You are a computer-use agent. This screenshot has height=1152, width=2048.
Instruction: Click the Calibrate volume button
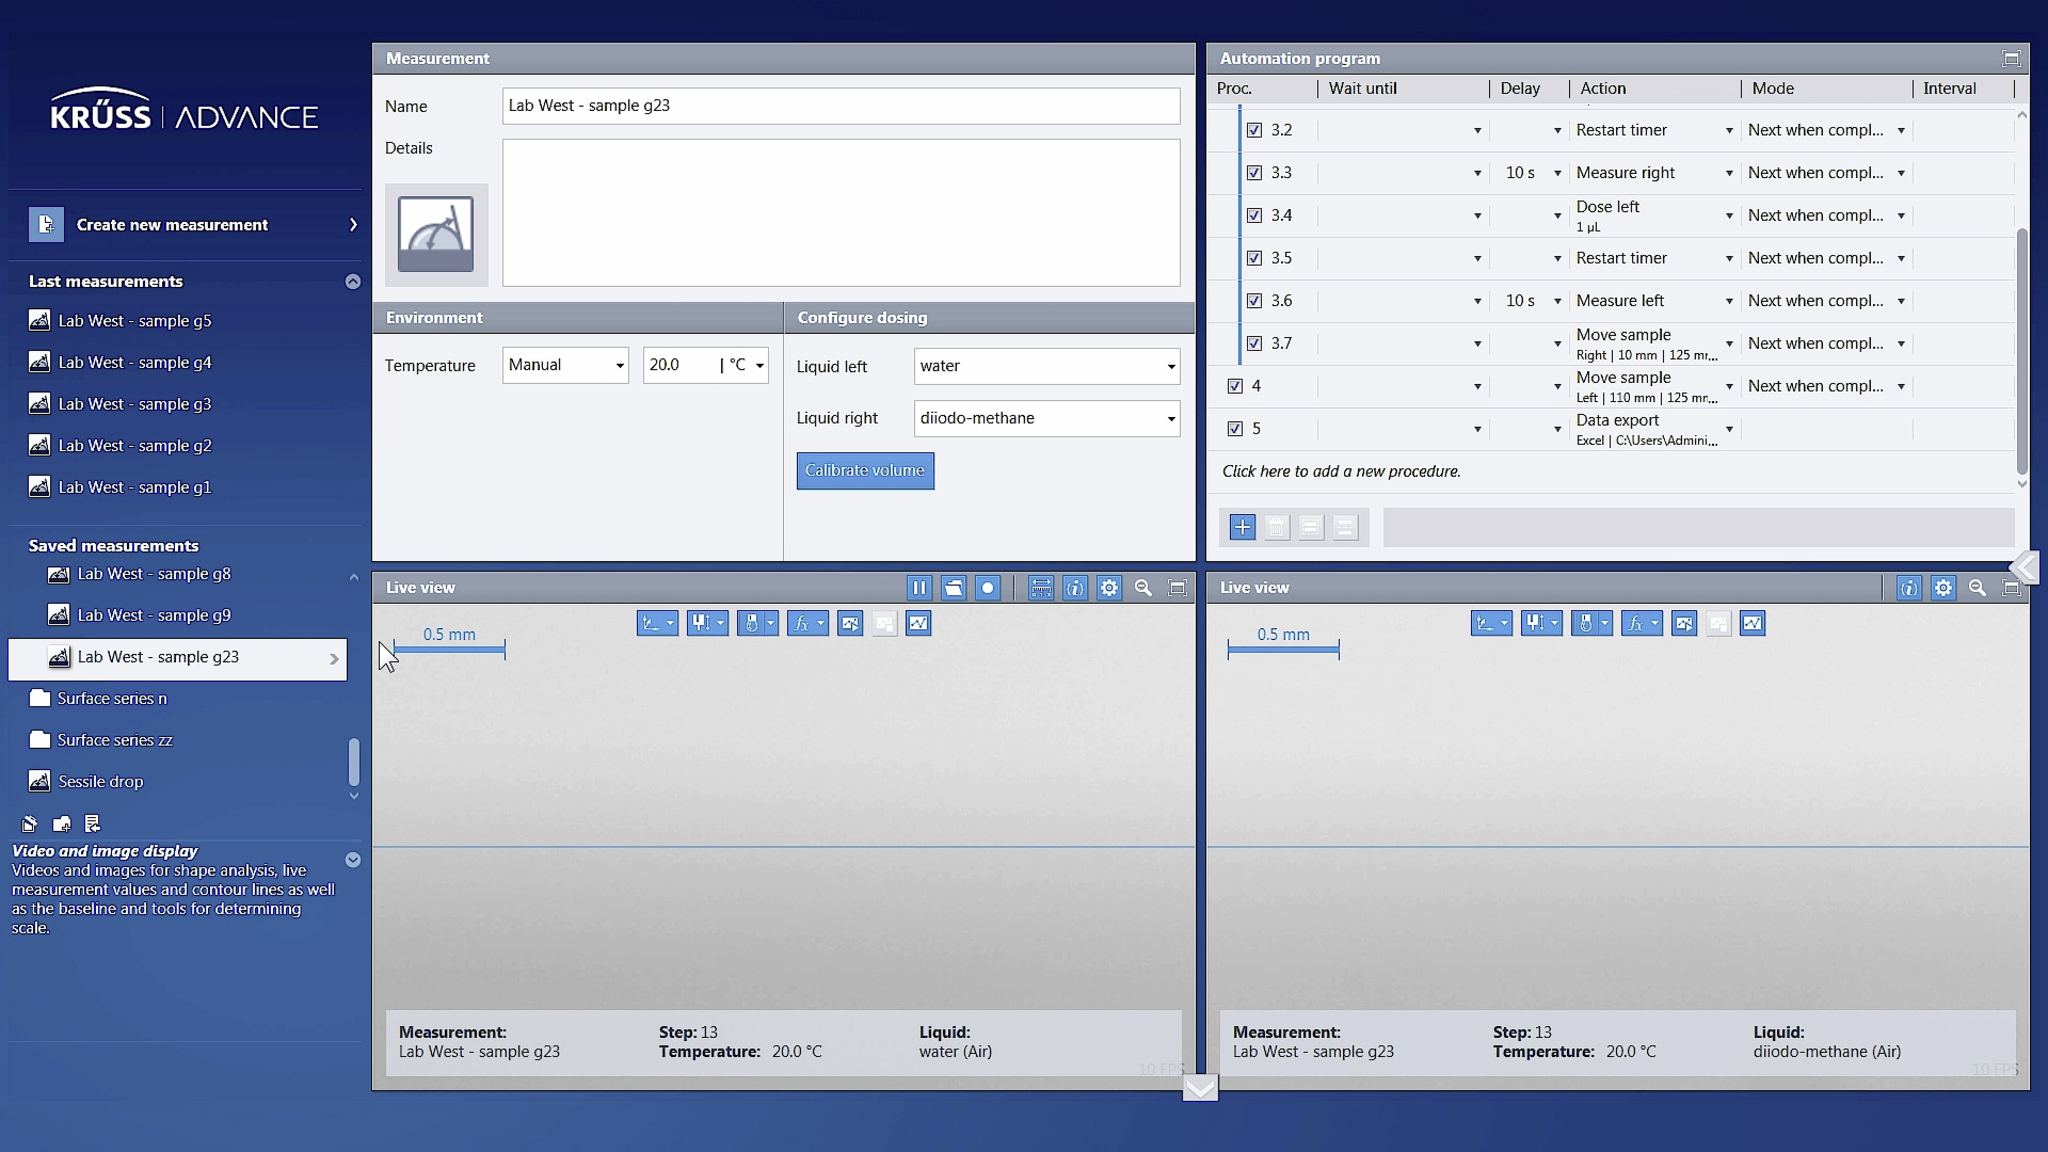click(865, 471)
